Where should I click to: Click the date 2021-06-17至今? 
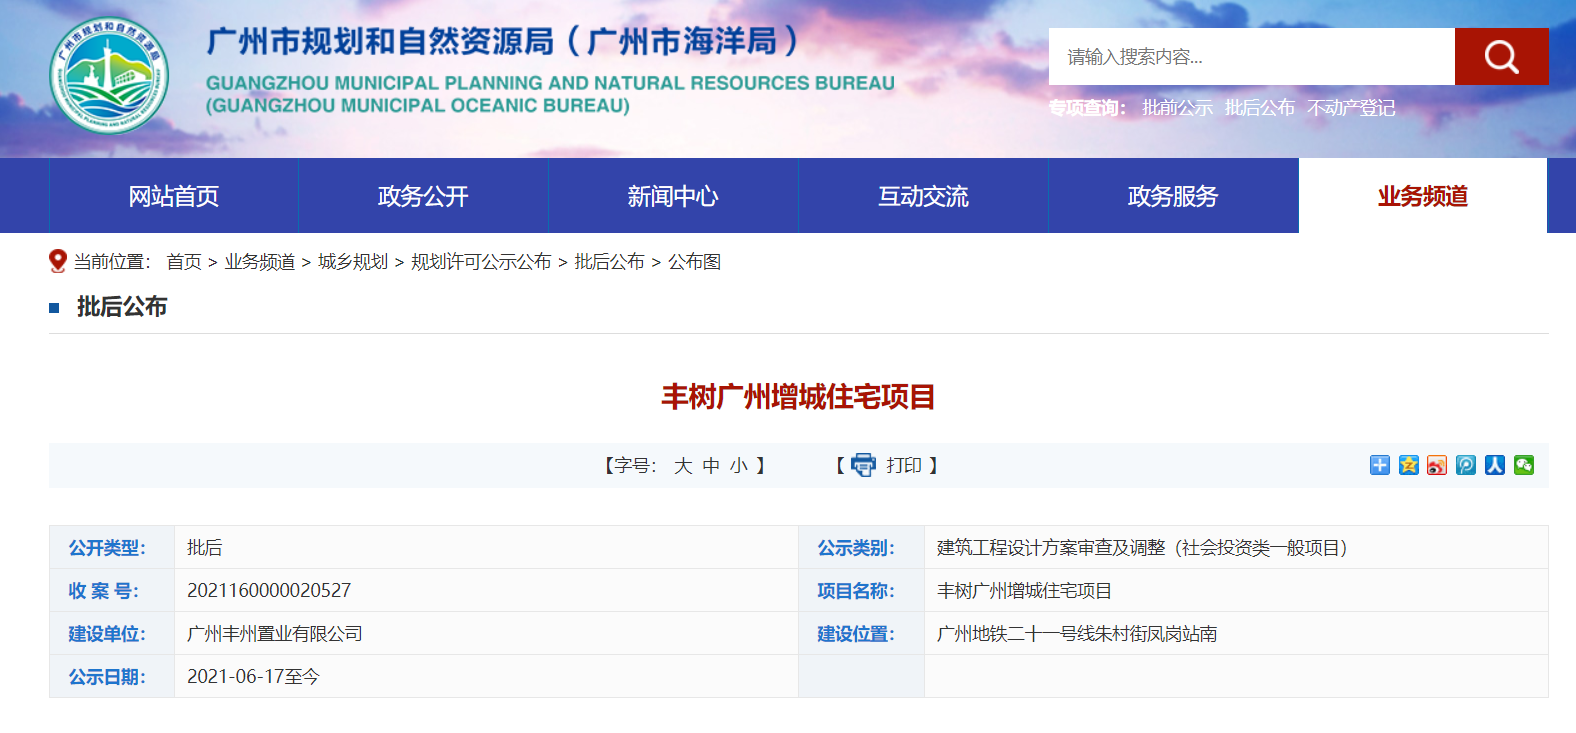pyautogui.click(x=253, y=677)
